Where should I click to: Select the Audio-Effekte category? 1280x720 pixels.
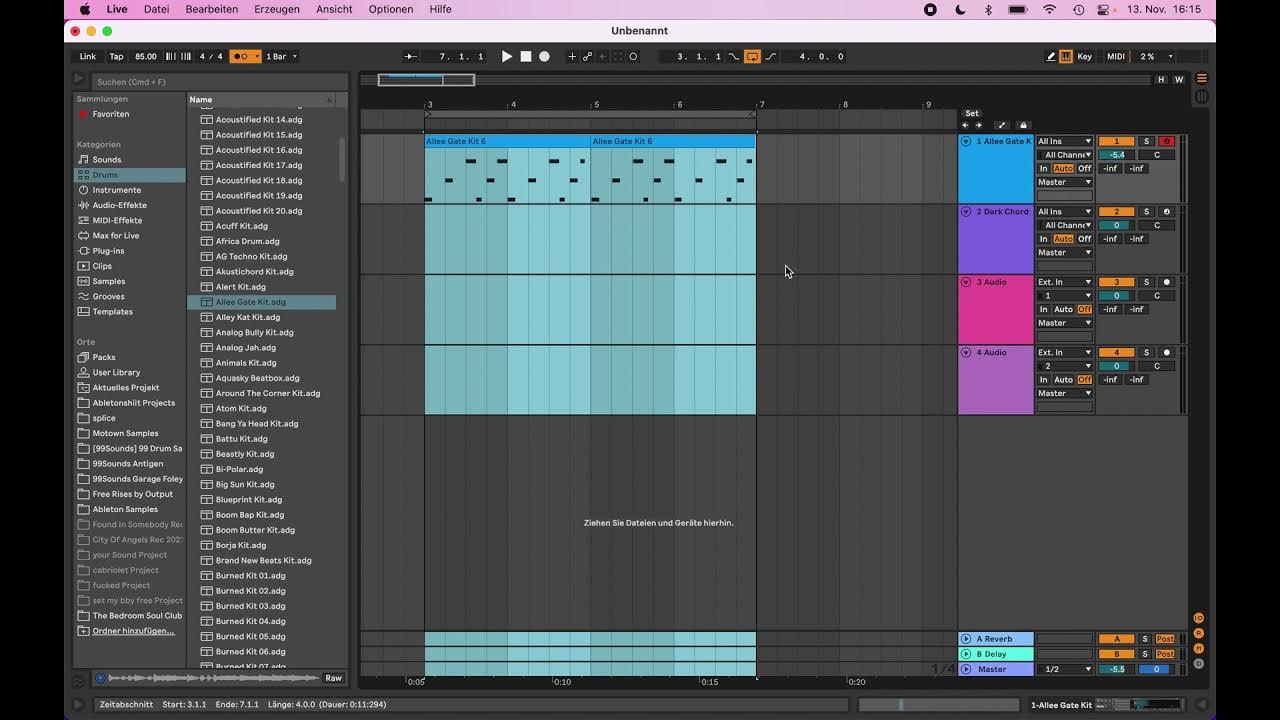(119, 205)
